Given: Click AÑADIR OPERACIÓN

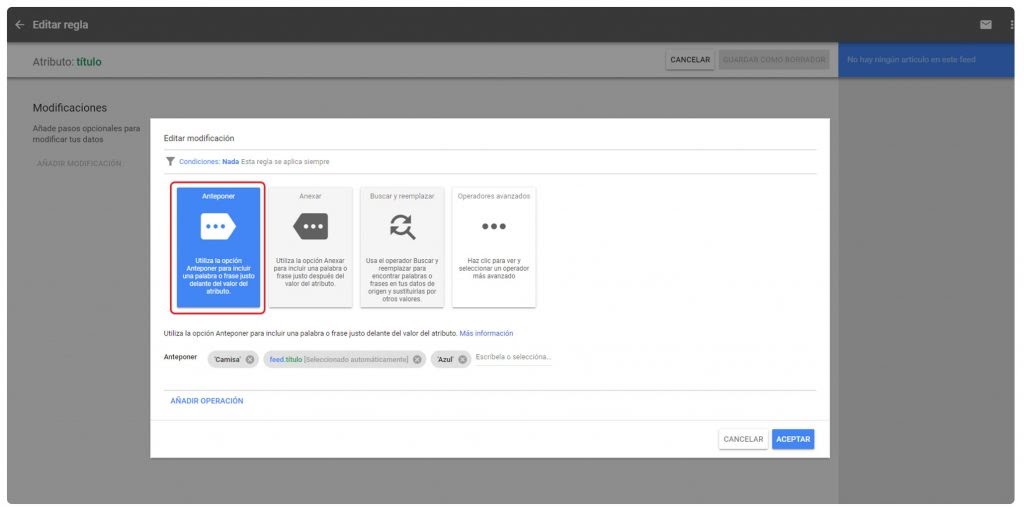Looking at the screenshot, I should click(206, 401).
